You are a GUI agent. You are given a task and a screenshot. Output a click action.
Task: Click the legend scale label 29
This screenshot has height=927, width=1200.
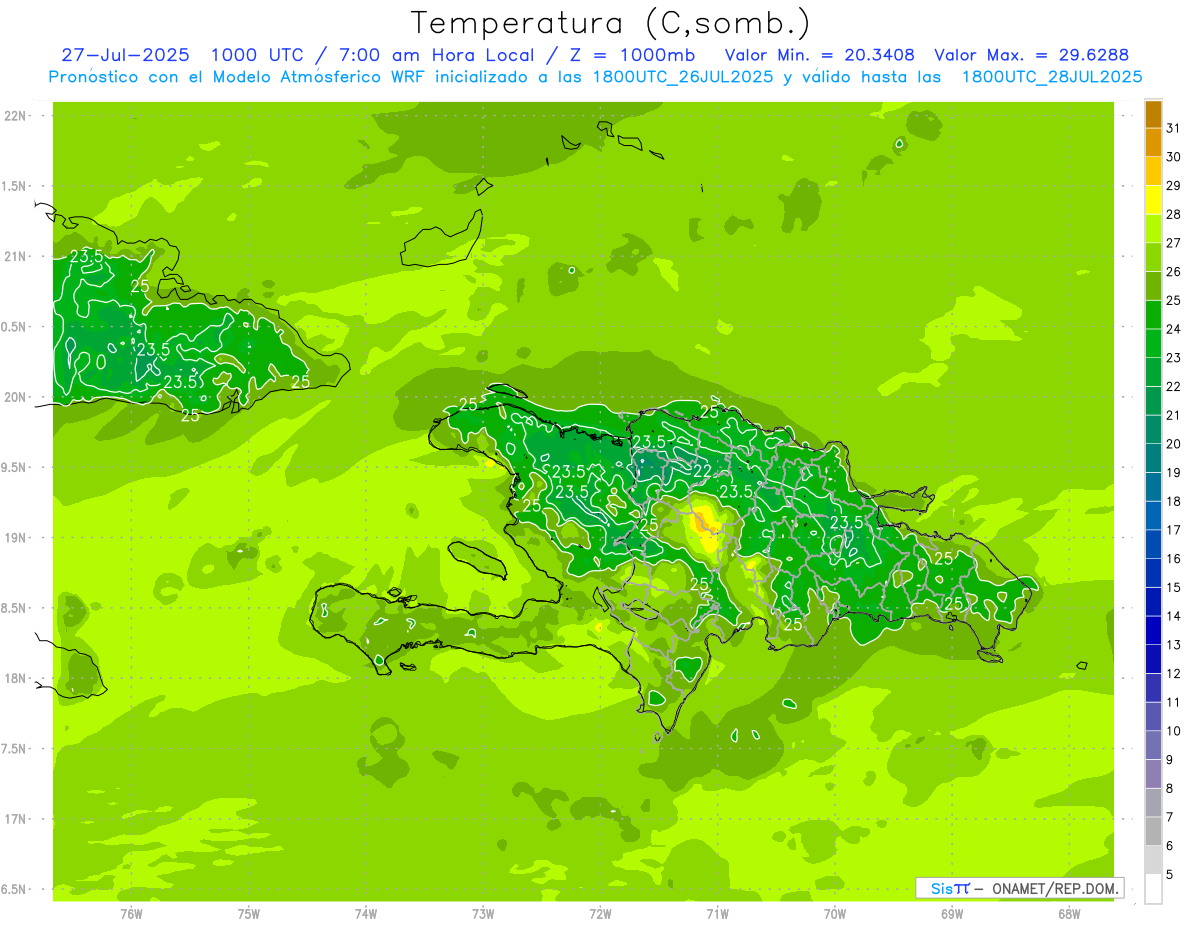[x=1173, y=186]
